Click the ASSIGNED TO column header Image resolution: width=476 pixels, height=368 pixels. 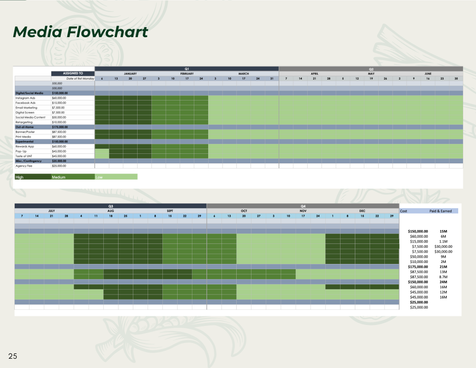[73, 73]
